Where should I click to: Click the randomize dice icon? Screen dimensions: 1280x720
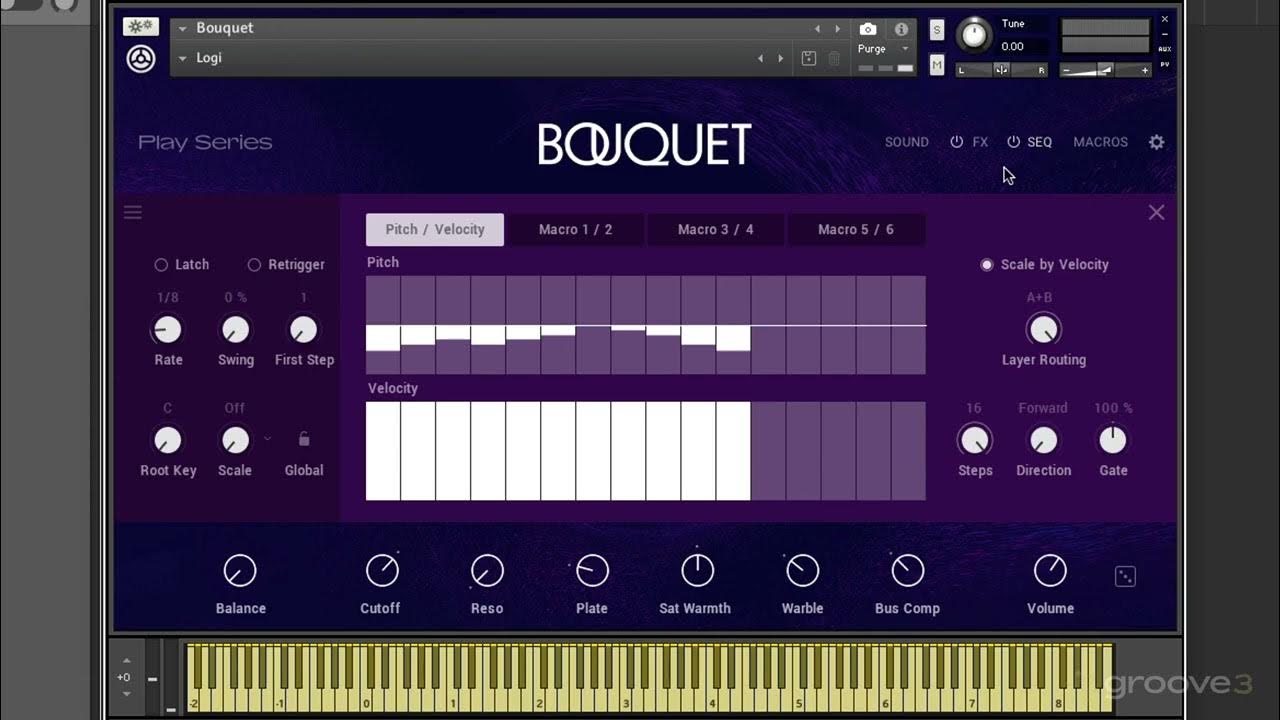1125,576
